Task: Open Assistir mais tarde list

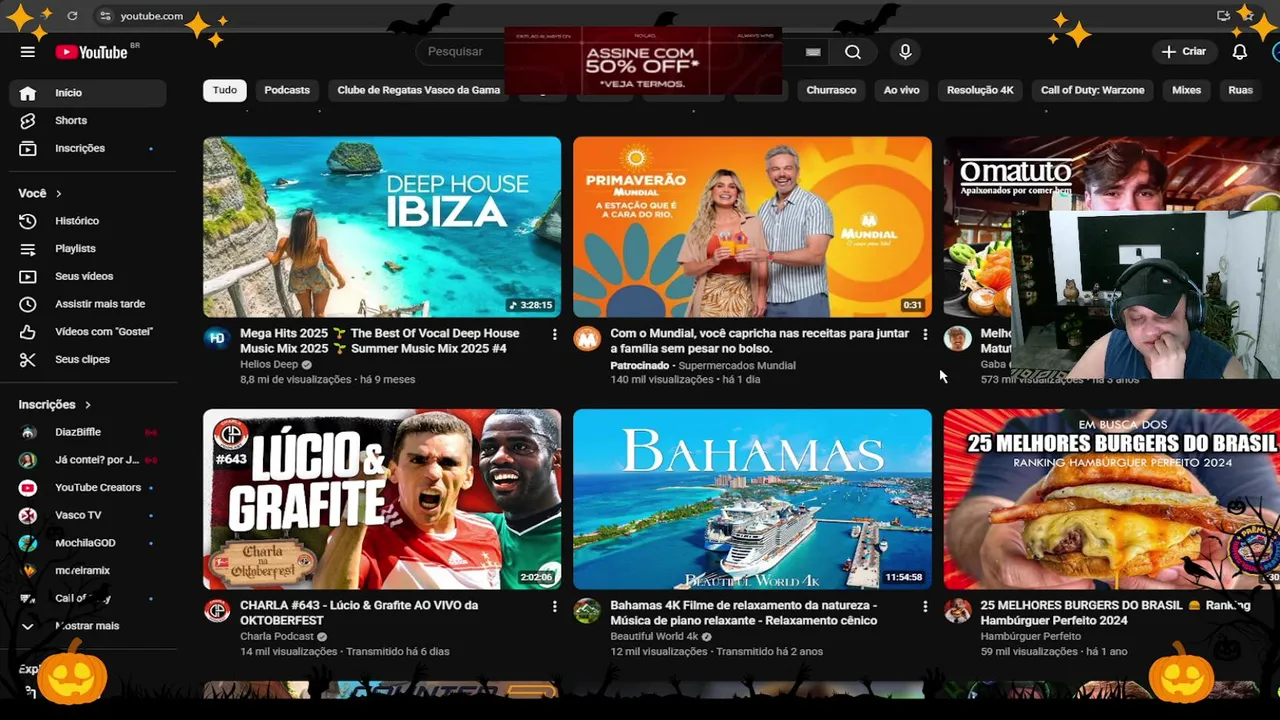Action: pyautogui.click(x=88, y=304)
